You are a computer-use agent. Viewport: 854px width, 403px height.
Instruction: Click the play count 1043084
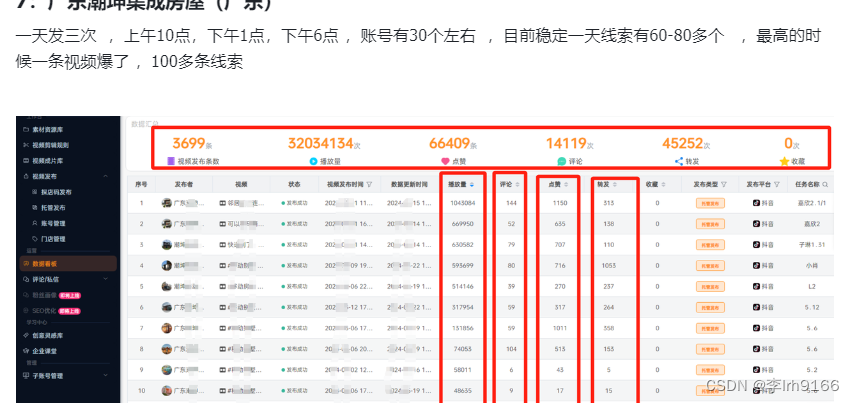pos(462,203)
